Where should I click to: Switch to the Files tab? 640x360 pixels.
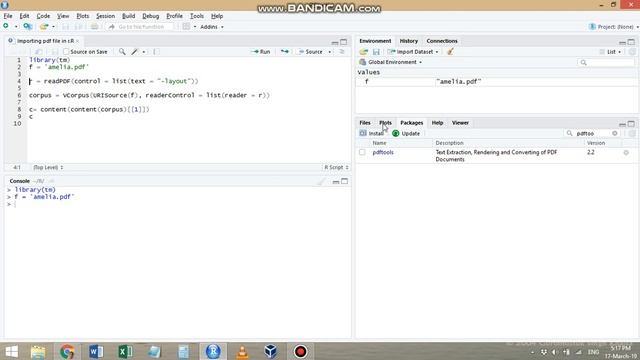tap(365, 122)
